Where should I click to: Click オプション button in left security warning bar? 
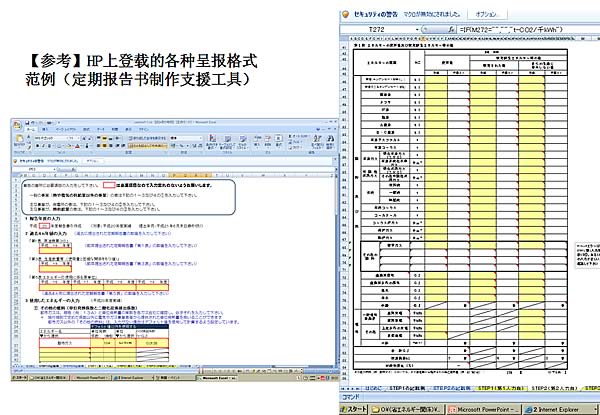tap(93, 161)
